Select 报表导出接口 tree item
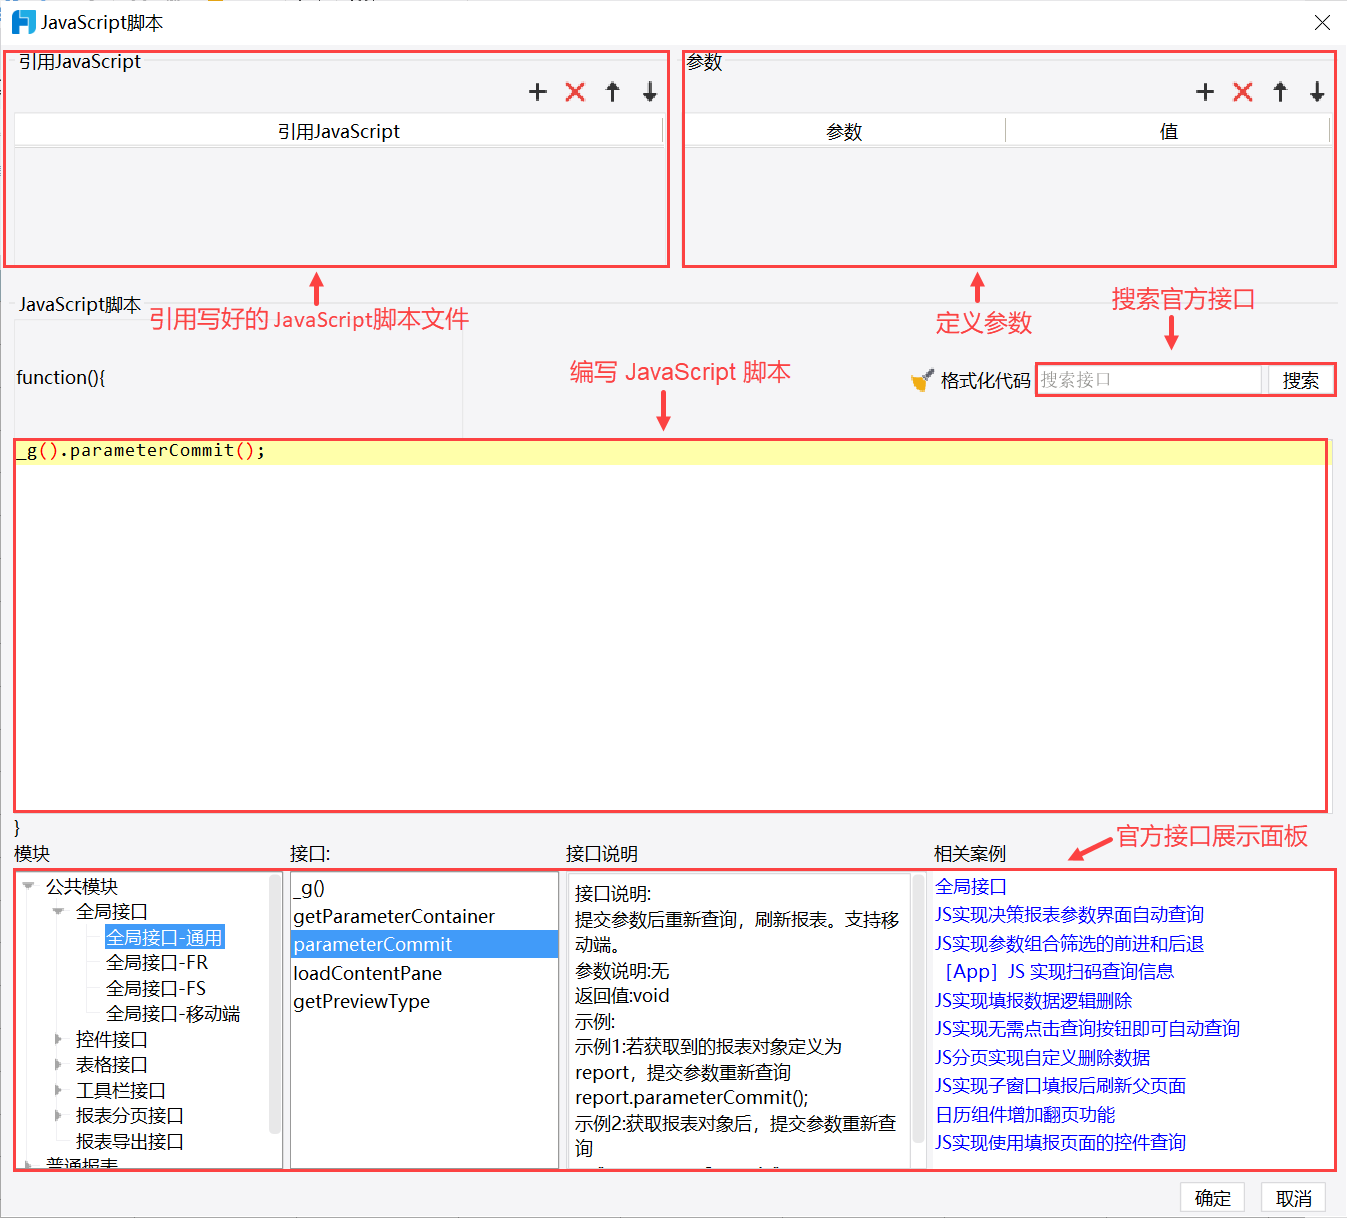This screenshot has width=1347, height=1218. pos(130,1141)
